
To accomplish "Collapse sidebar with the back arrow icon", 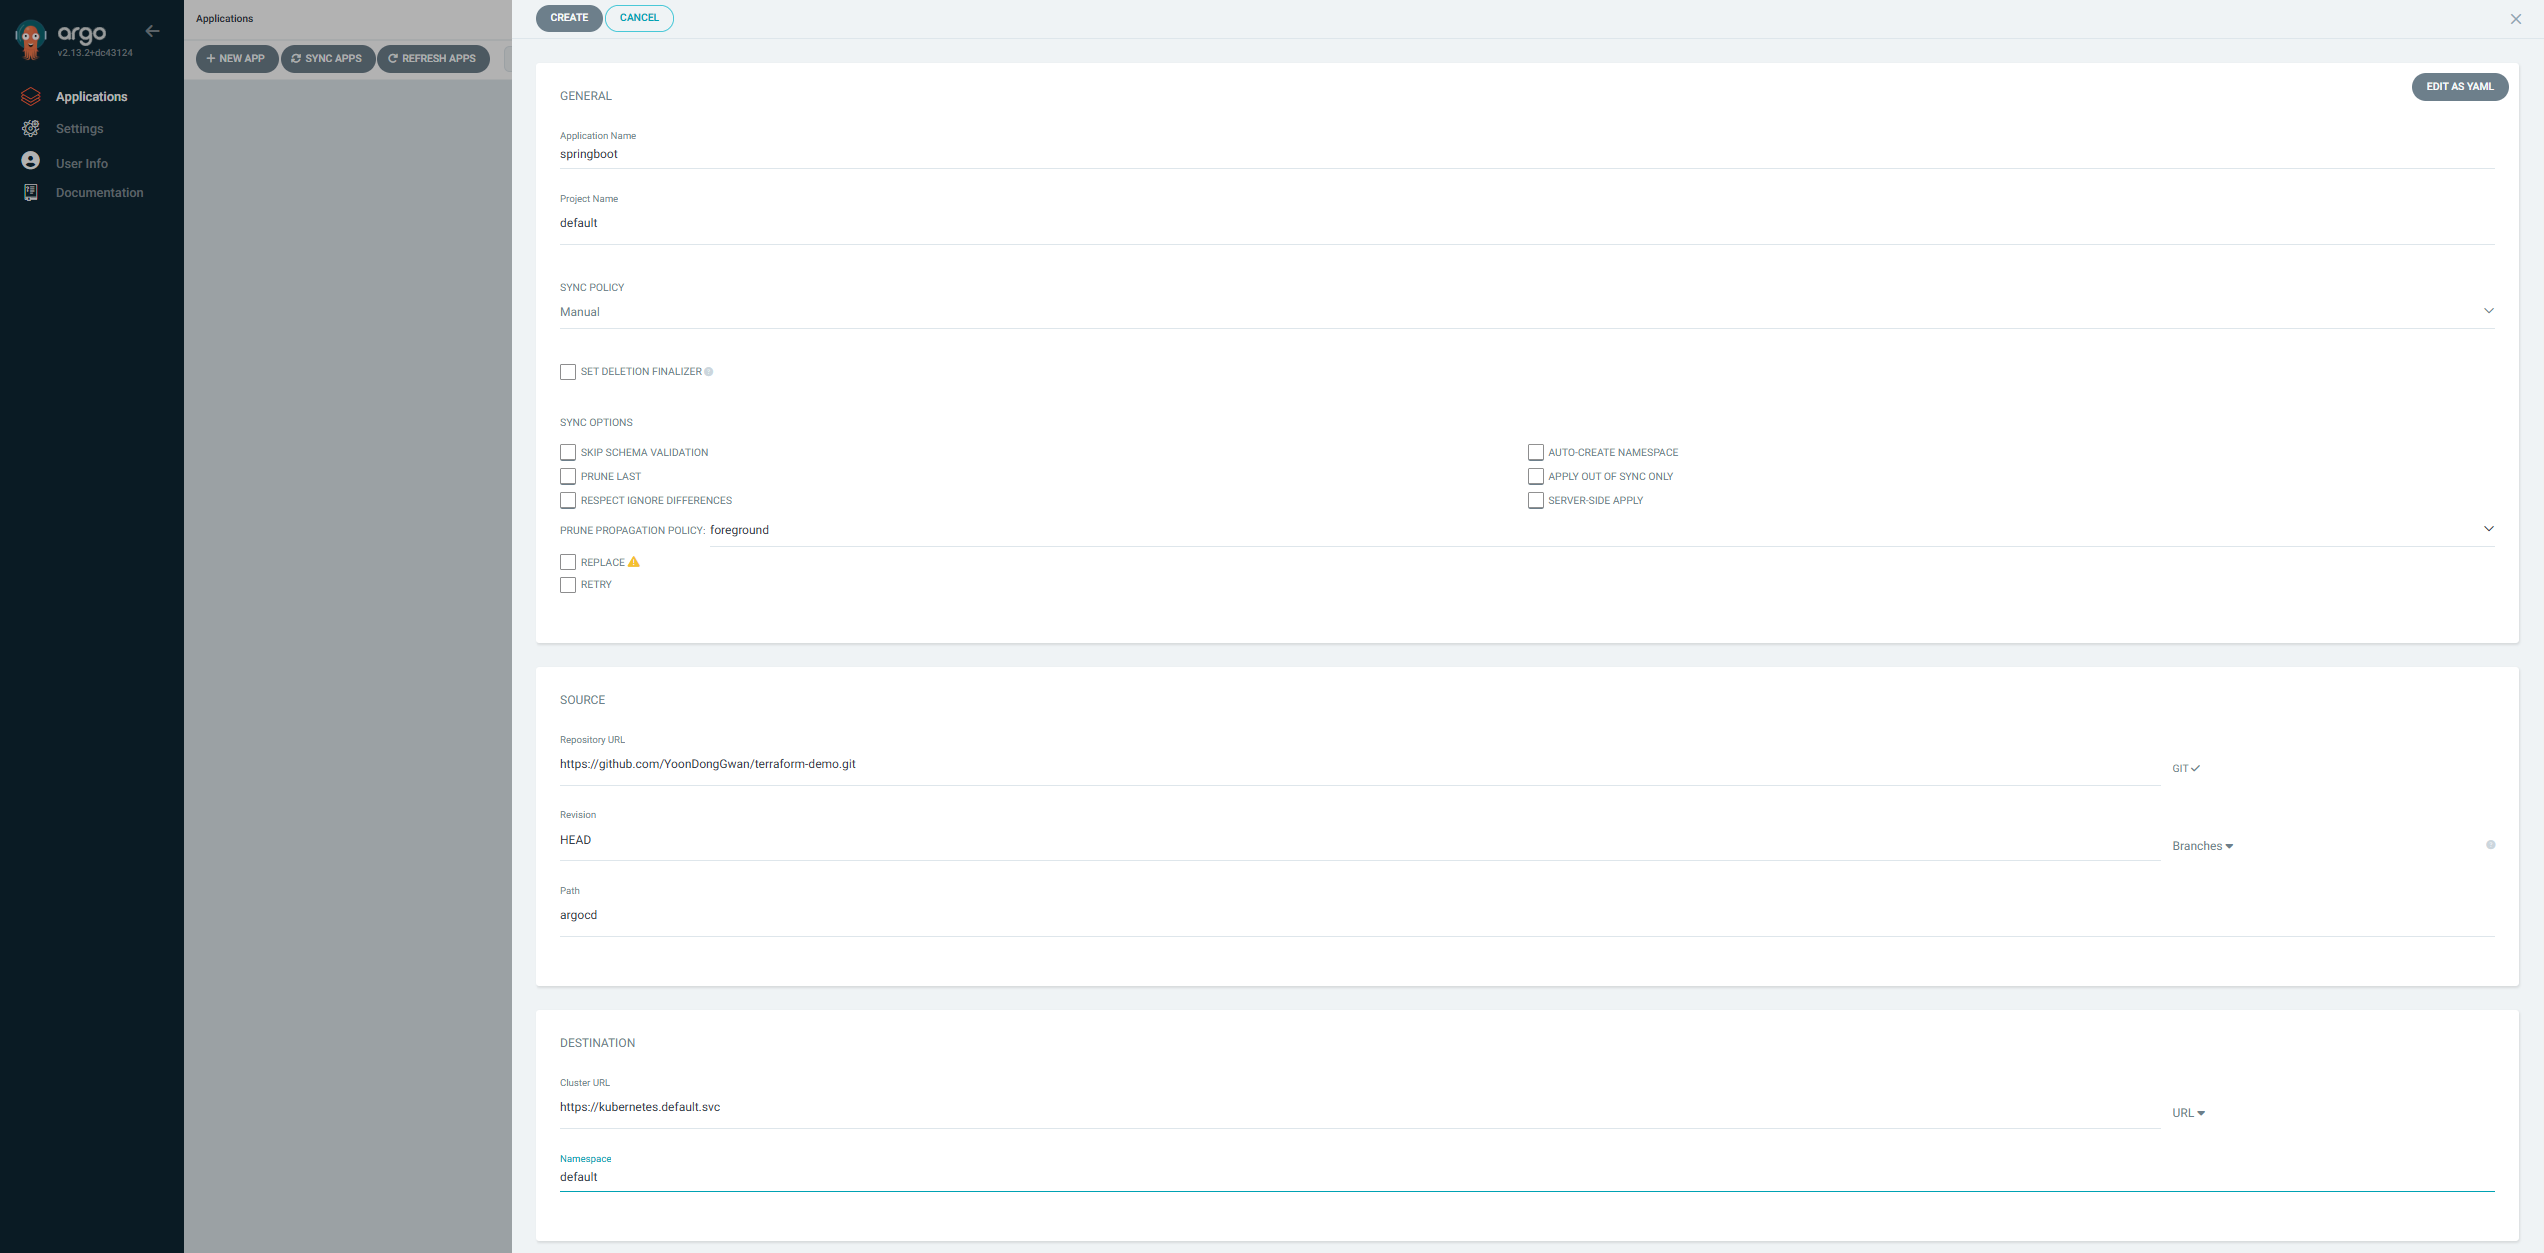I will tap(152, 31).
